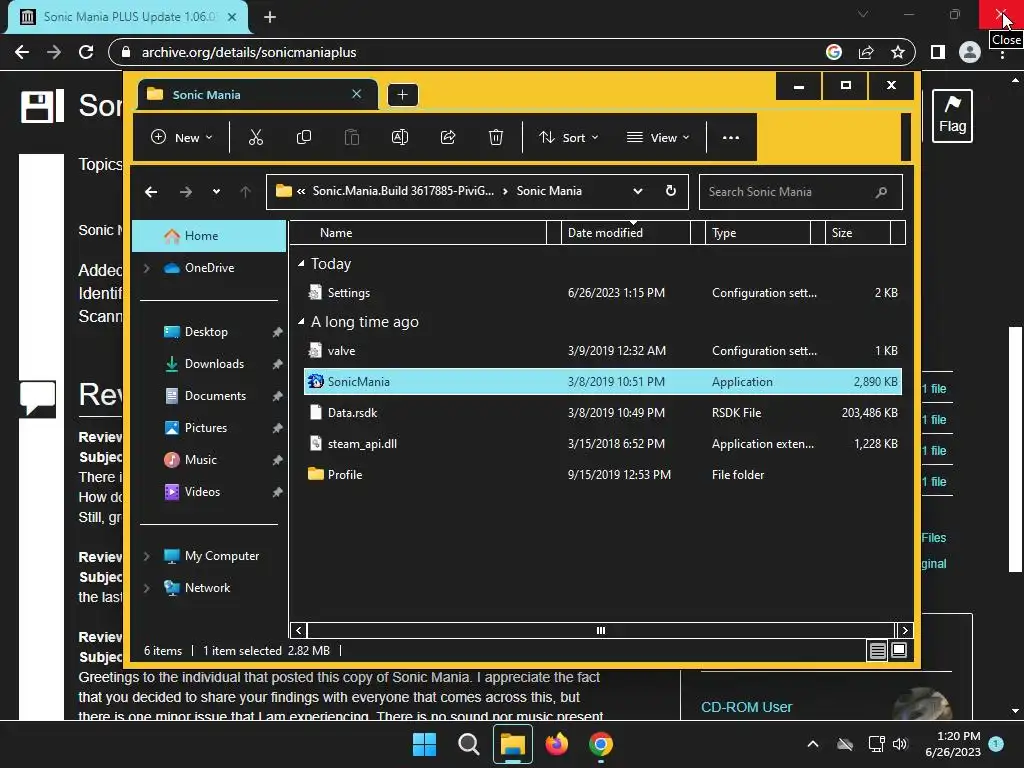Open the New dropdown menu
Image resolution: width=1024 pixels, height=768 pixels.
[182, 137]
